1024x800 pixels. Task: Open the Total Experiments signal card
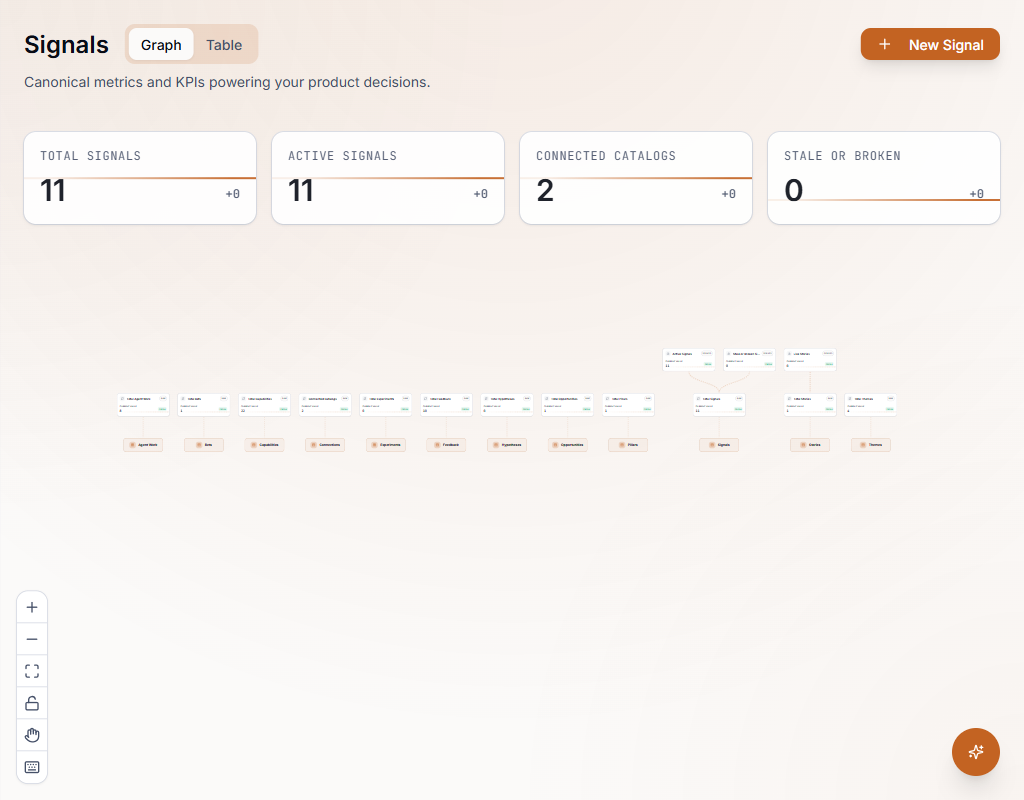(x=386, y=404)
